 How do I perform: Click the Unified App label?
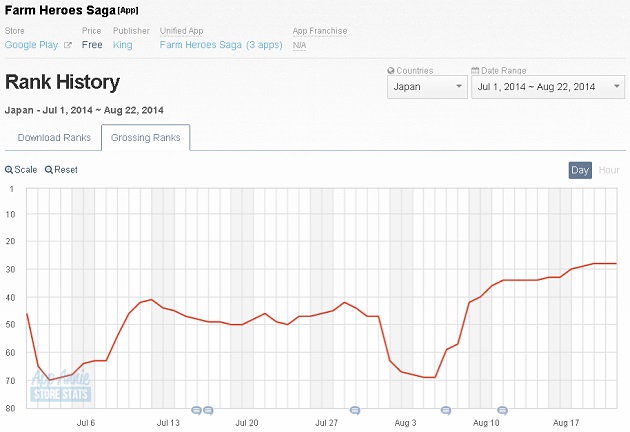pyautogui.click(x=182, y=31)
